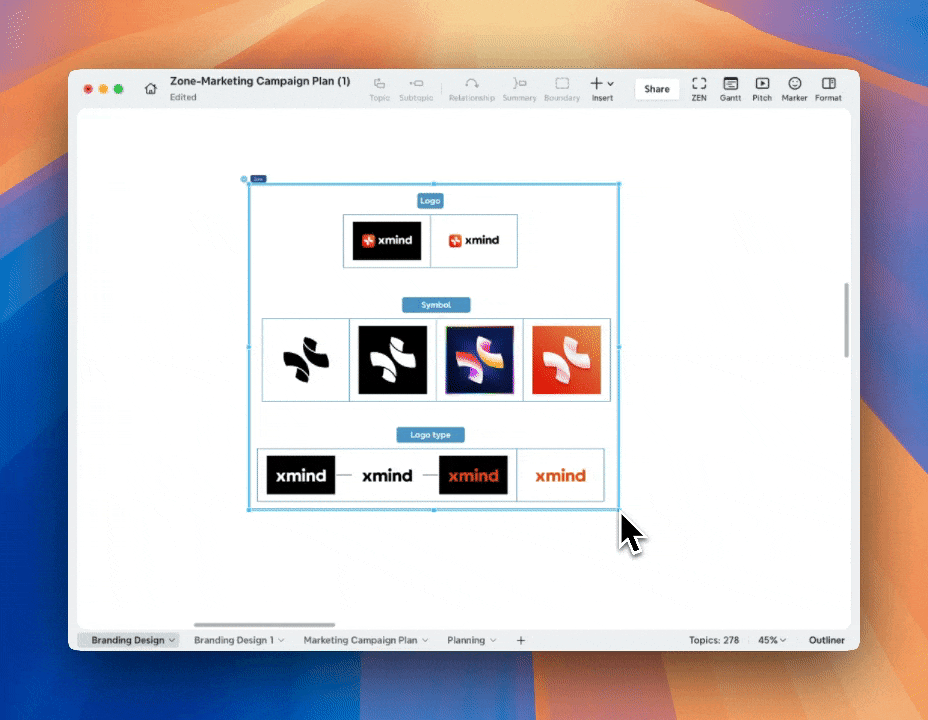The image size is (928, 720).
Task: Add a Summary bracket
Action: [519, 89]
